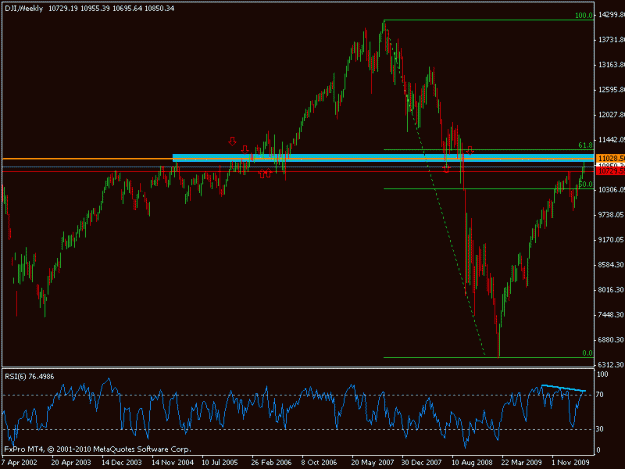Click the 20 Apr 2003 date label
625x469 pixels.
pos(71,462)
